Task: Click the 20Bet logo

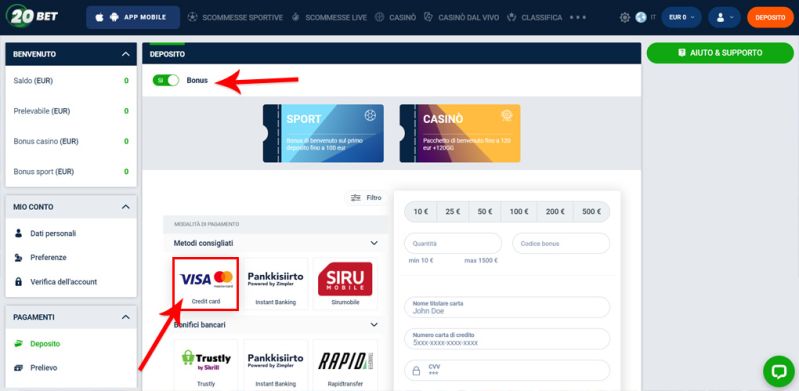Action: point(32,16)
